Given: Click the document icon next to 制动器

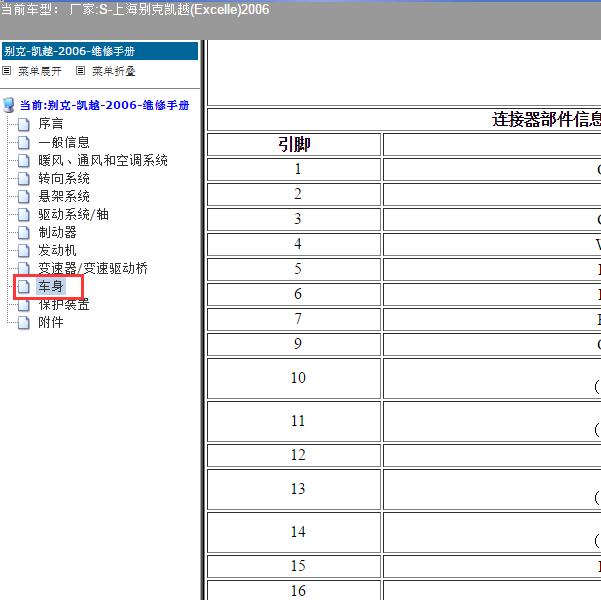Looking at the screenshot, I should click(x=24, y=232).
